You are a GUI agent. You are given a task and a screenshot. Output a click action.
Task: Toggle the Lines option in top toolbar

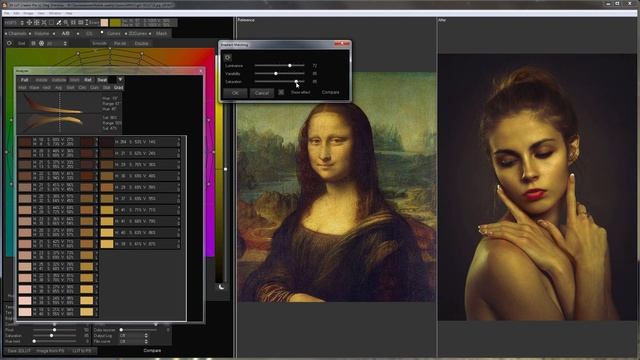pos(94,22)
